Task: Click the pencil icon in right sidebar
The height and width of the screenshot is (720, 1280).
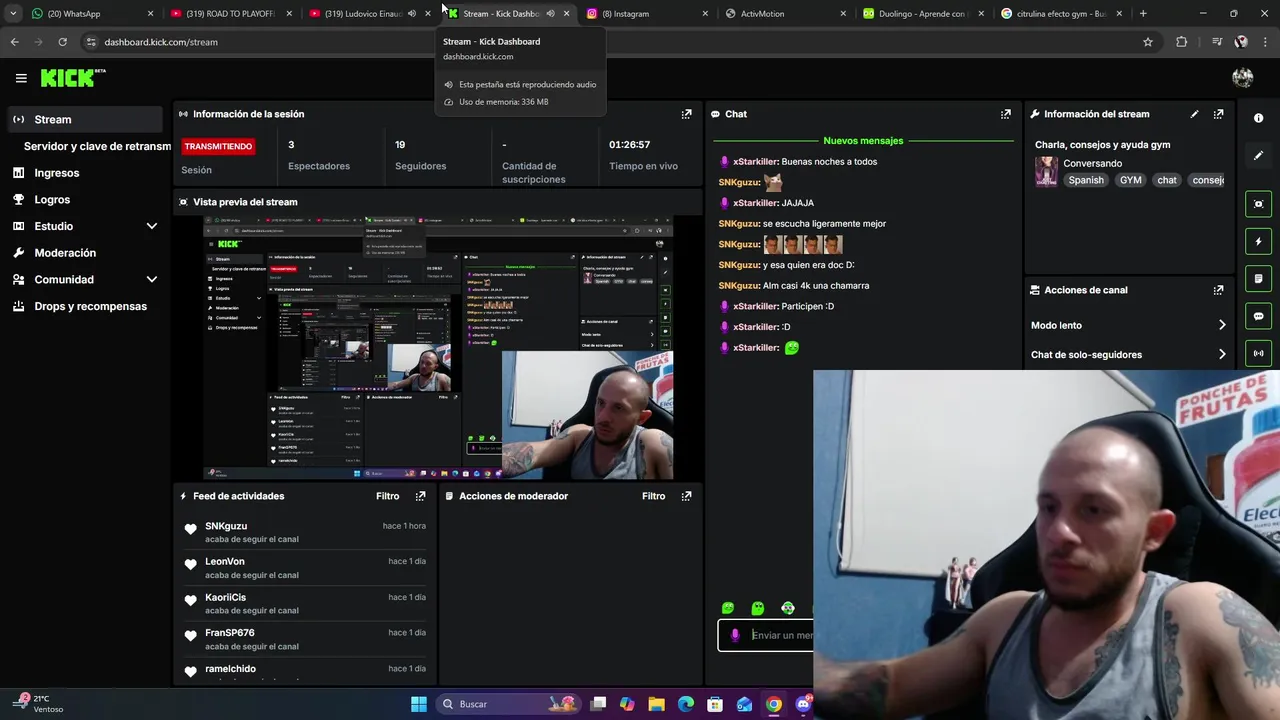Action: coord(1258,155)
